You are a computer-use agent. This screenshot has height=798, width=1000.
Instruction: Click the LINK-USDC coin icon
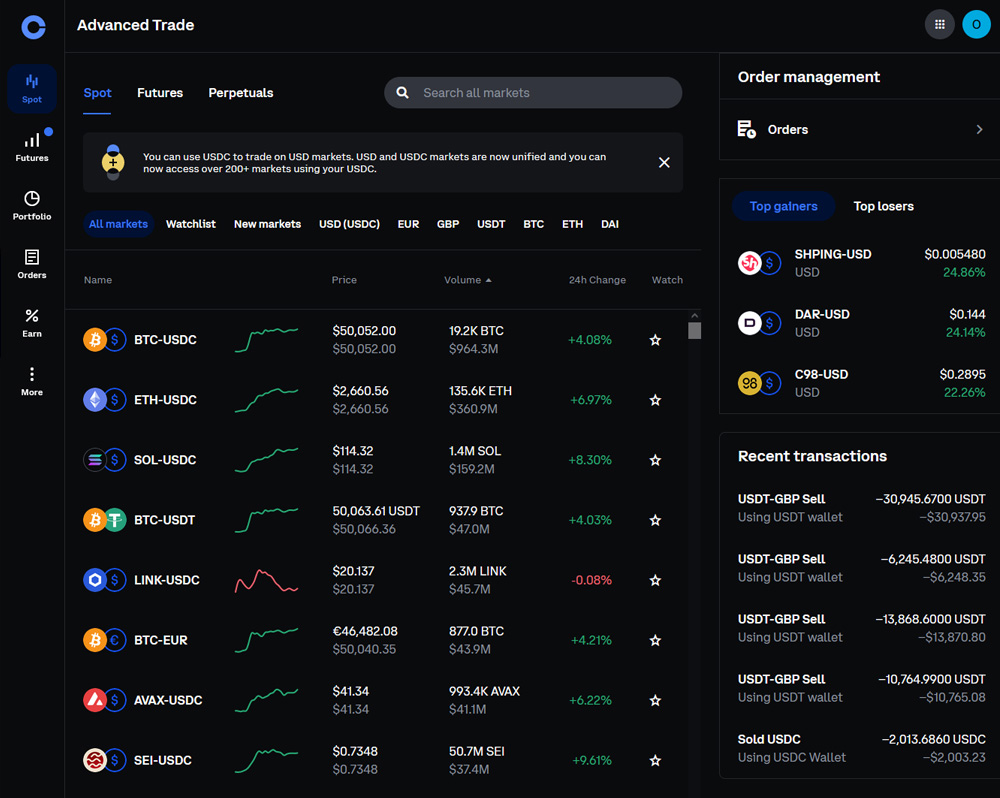(104, 580)
